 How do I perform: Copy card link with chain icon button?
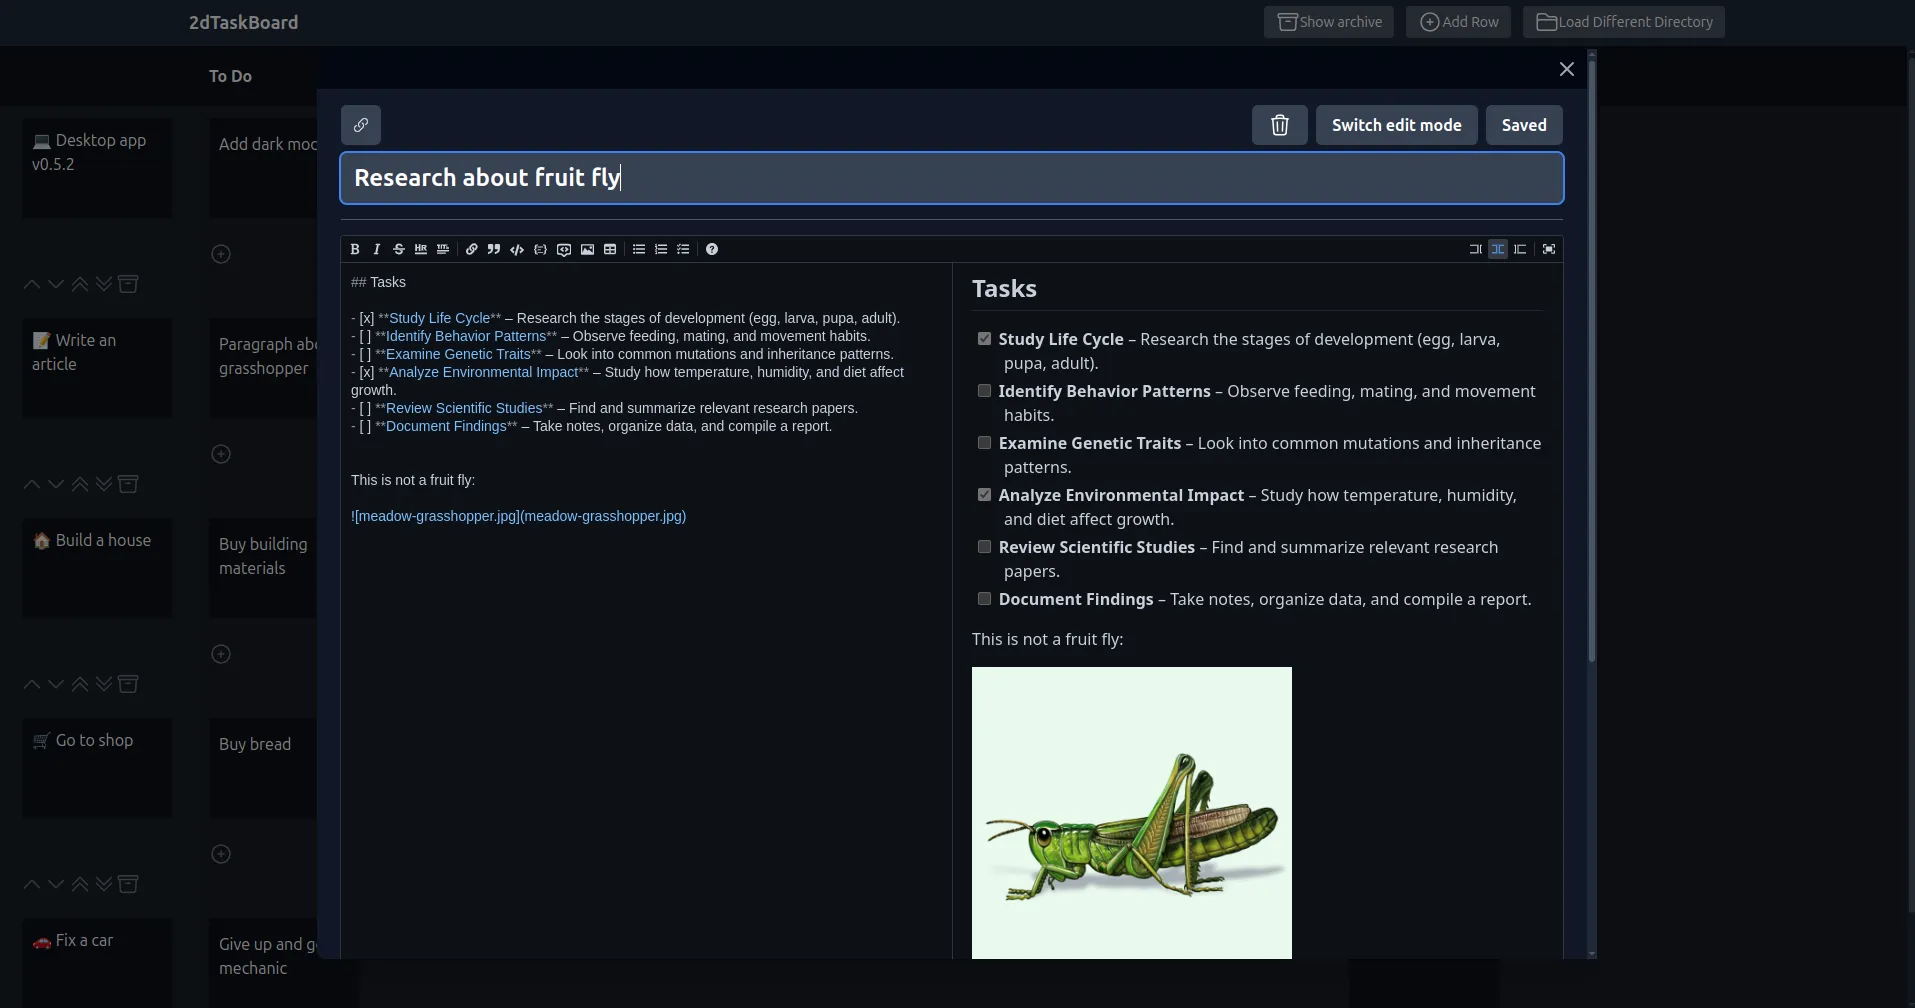(361, 125)
